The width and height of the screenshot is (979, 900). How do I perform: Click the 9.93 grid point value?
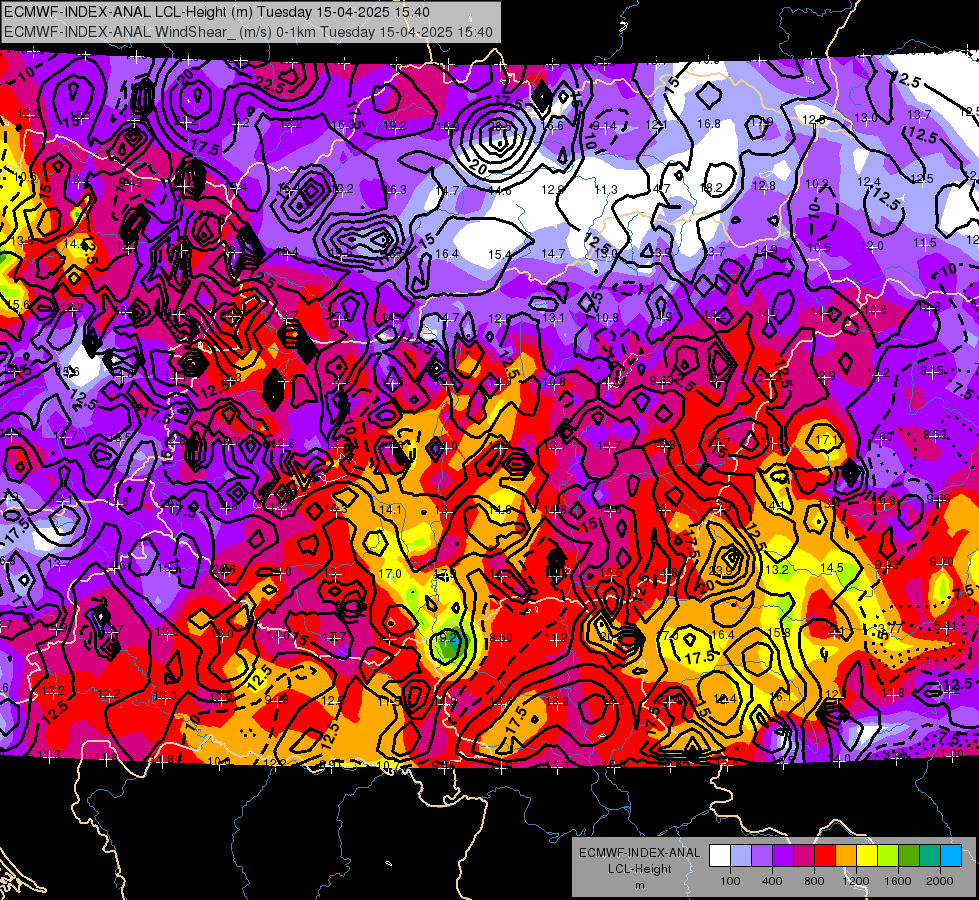pos(886,565)
